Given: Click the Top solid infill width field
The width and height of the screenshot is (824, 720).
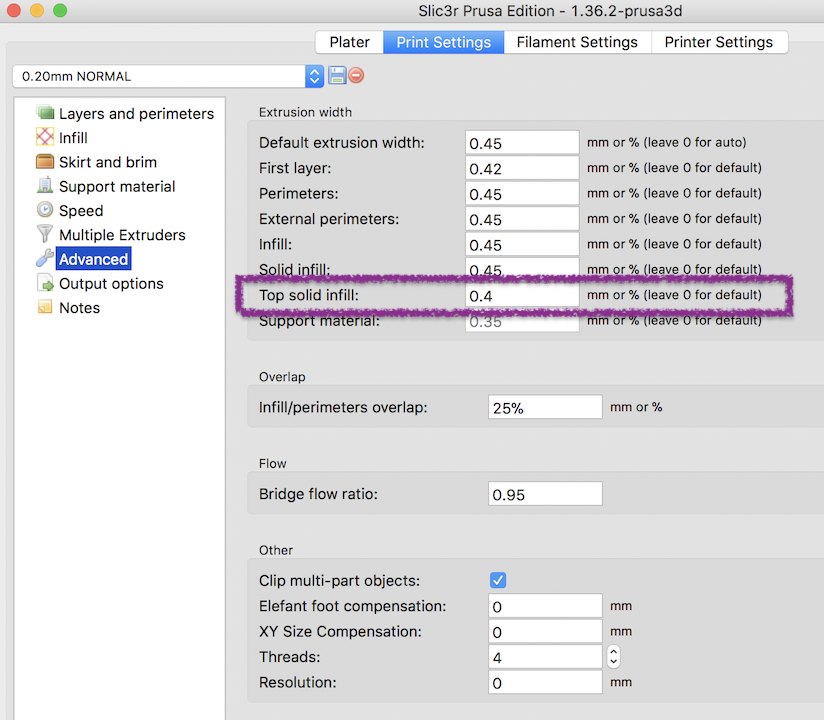Looking at the screenshot, I should click(522, 296).
